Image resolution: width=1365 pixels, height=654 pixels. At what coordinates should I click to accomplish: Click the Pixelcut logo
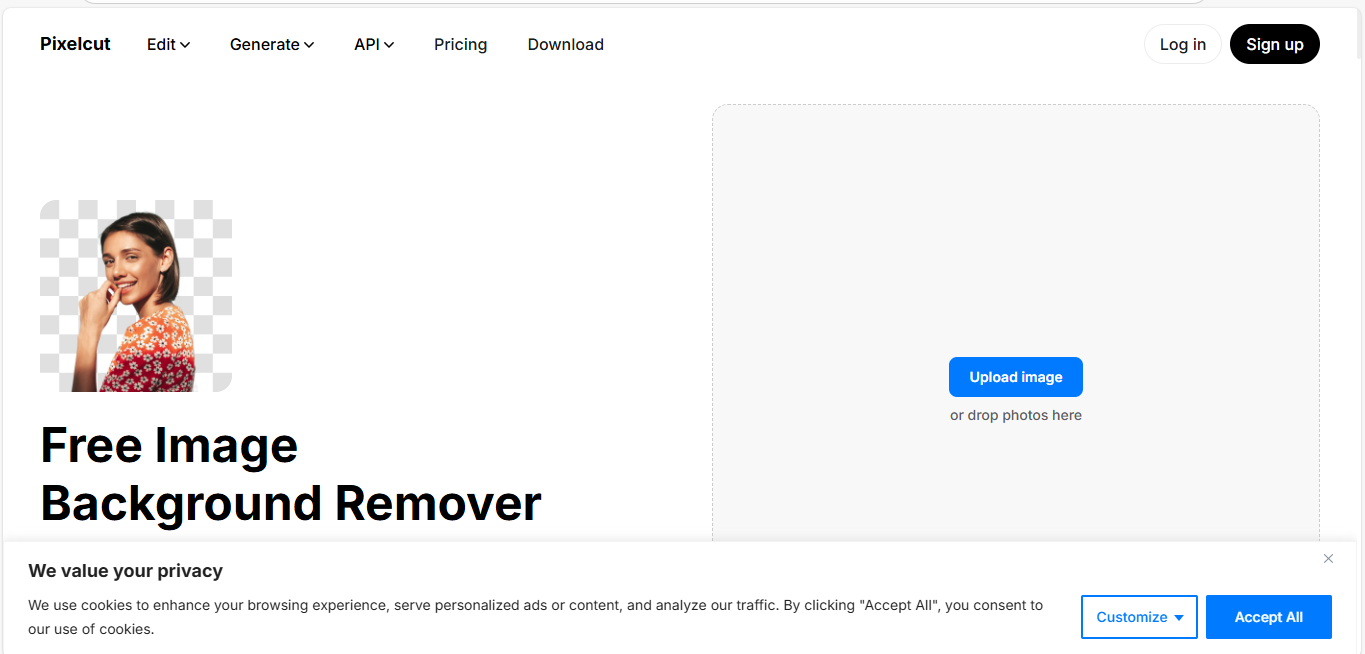click(x=75, y=44)
